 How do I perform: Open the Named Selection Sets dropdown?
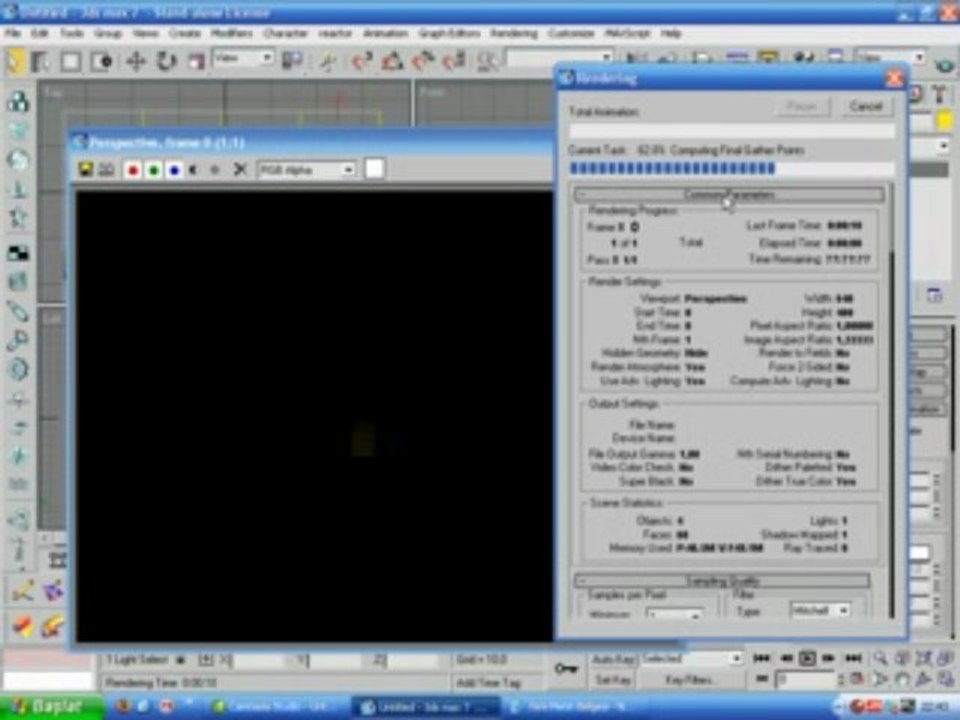[560, 58]
